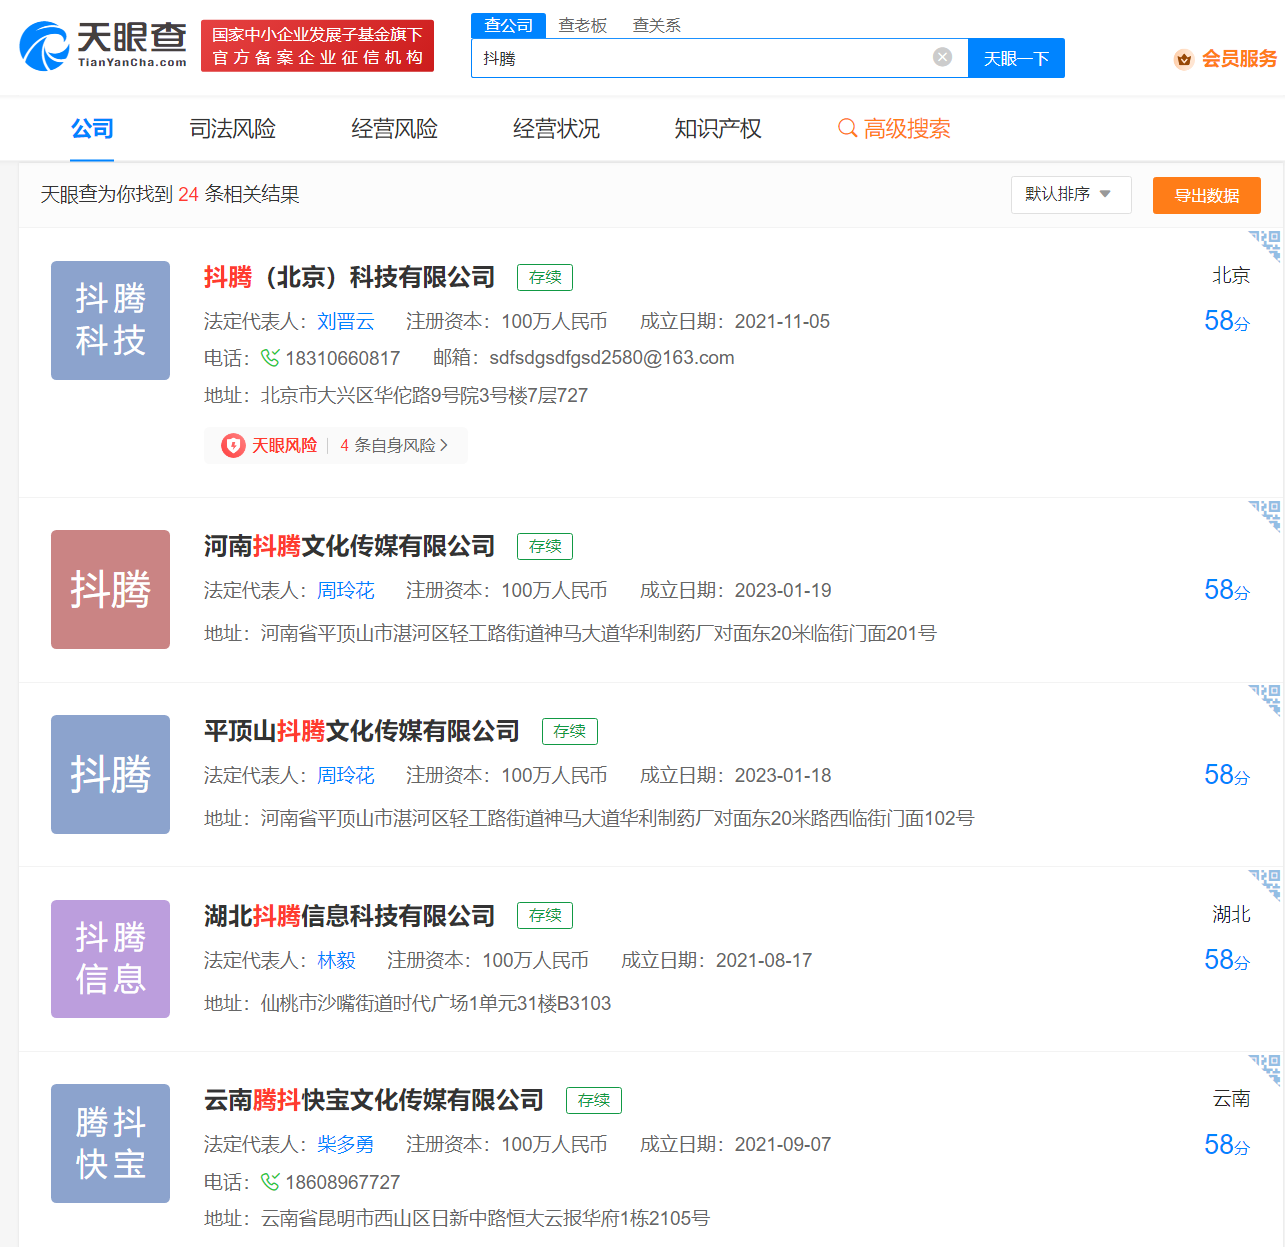Switch to the 查老板 tab
Image resolution: width=1285 pixels, height=1247 pixels.
[584, 25]
